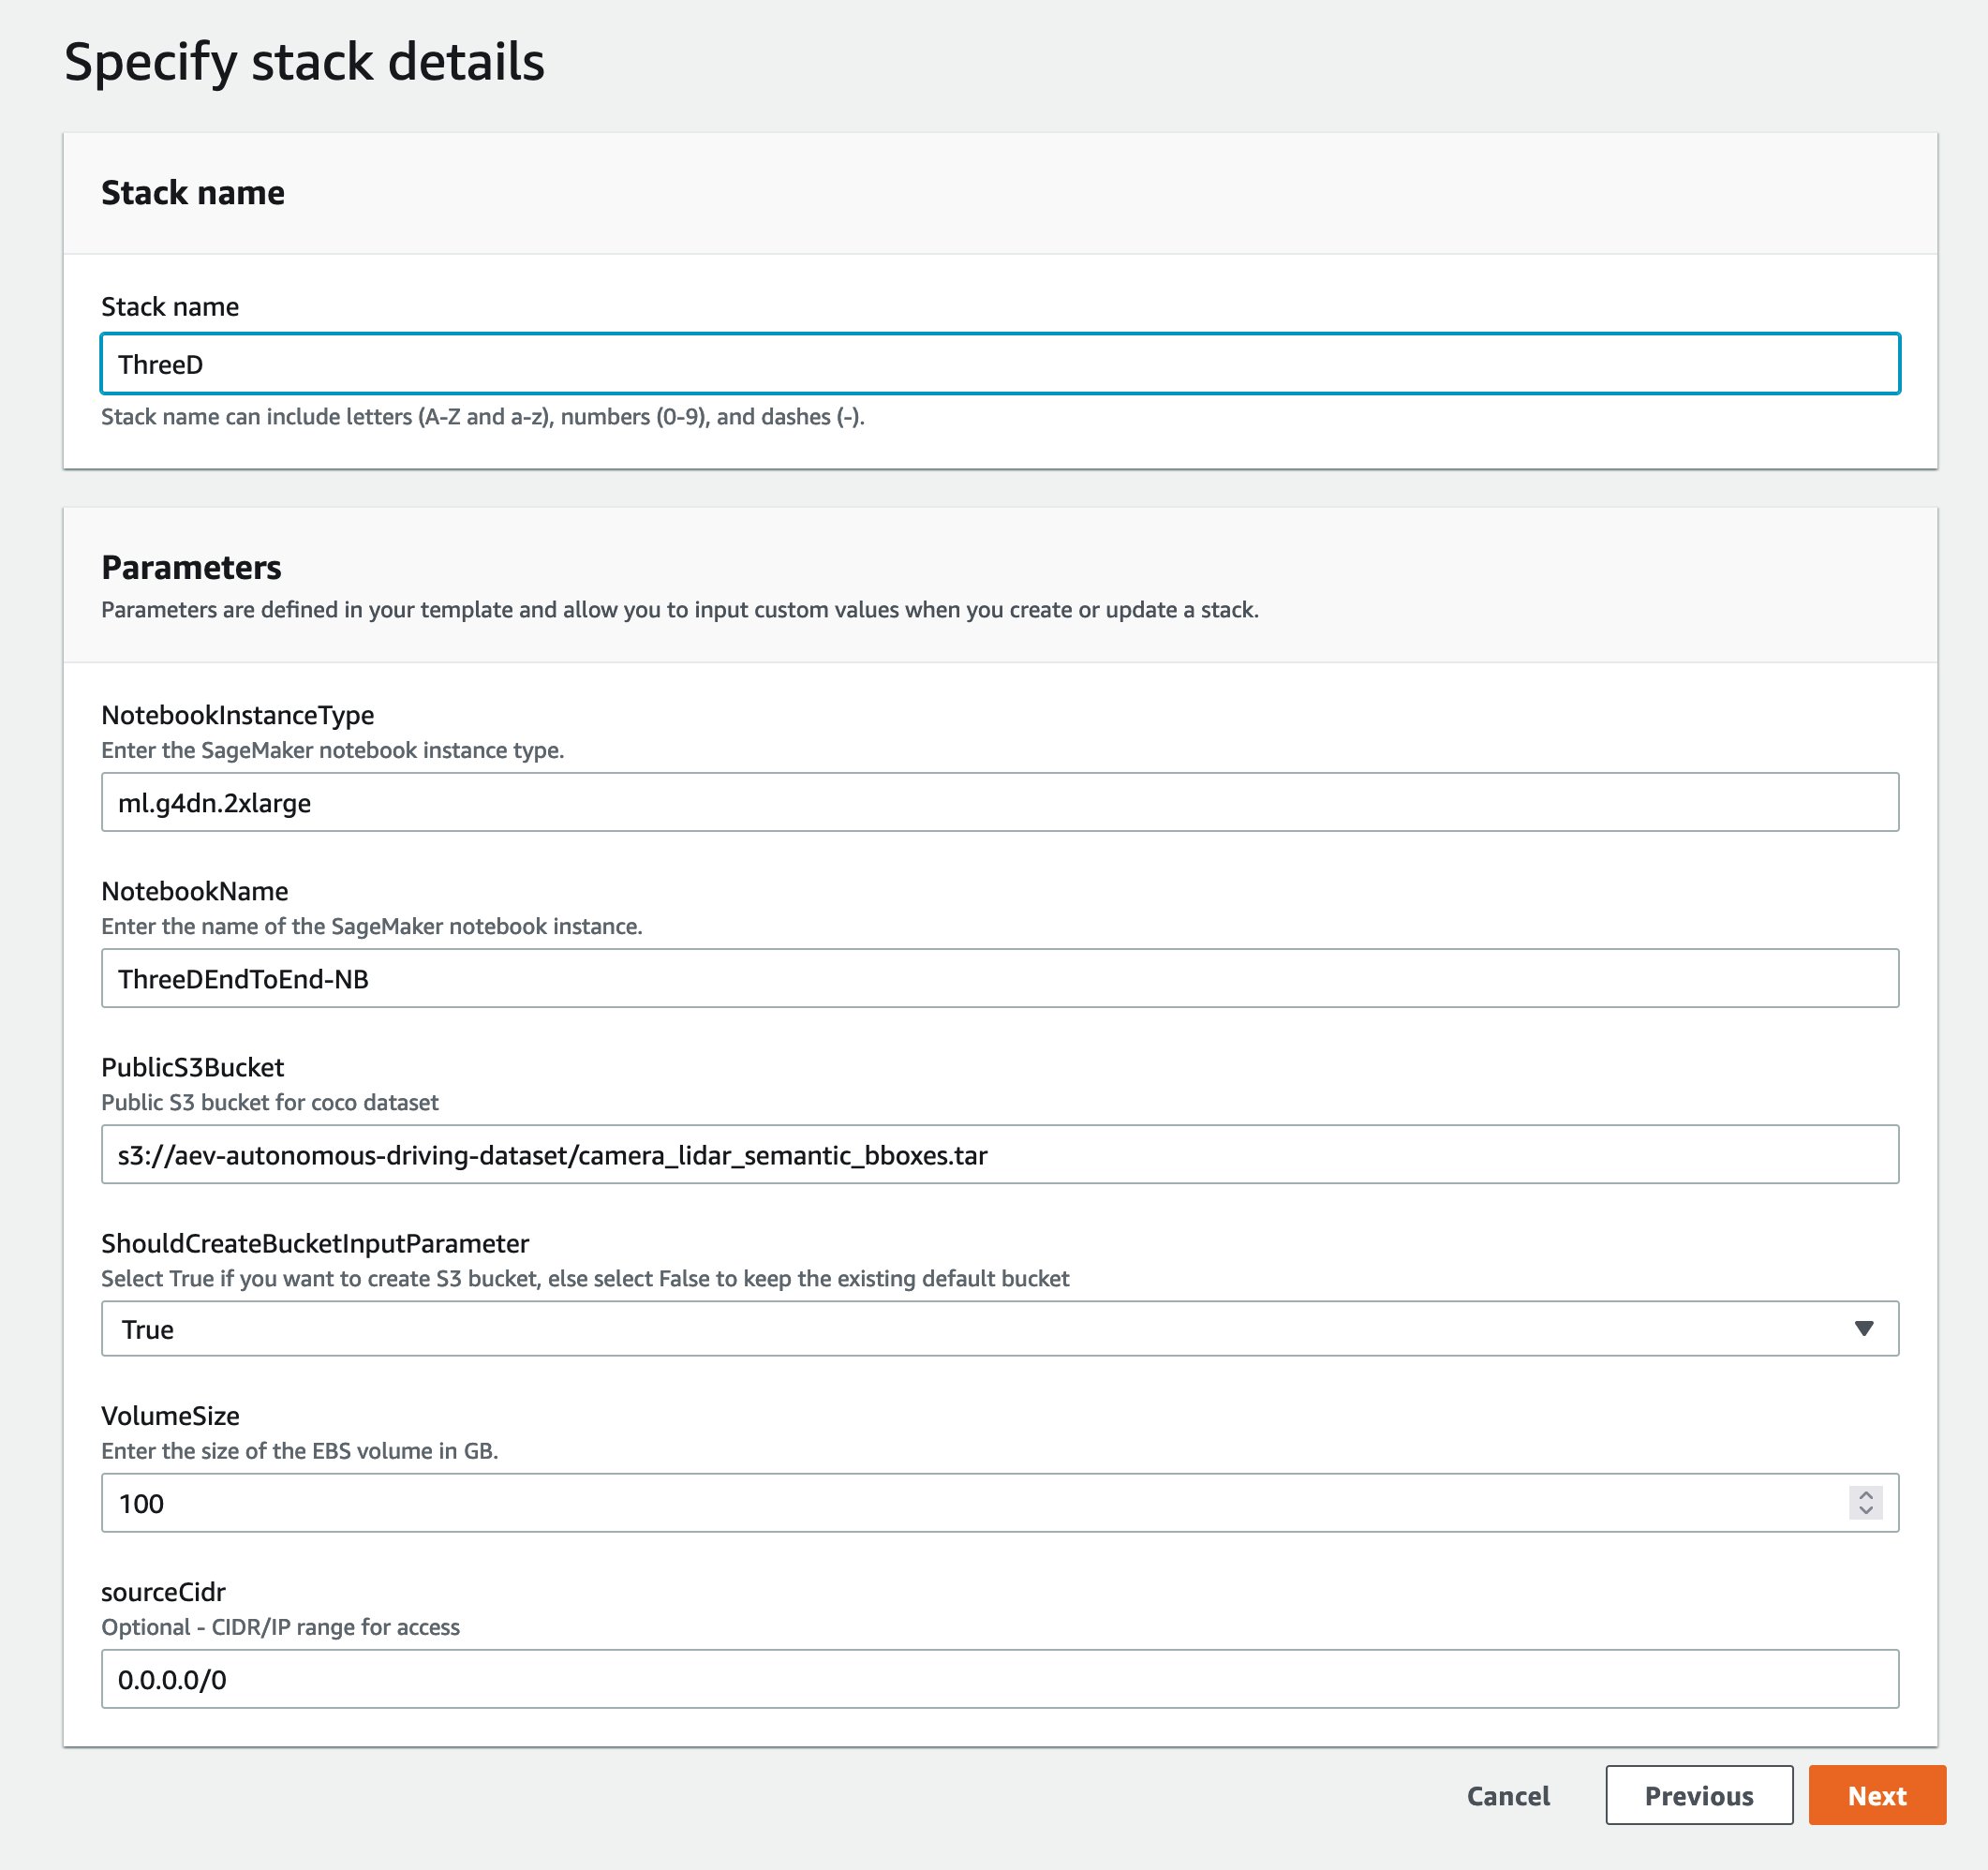Click the Parameters description sentence
The image size is (1988, 1870).
point(680,610)
